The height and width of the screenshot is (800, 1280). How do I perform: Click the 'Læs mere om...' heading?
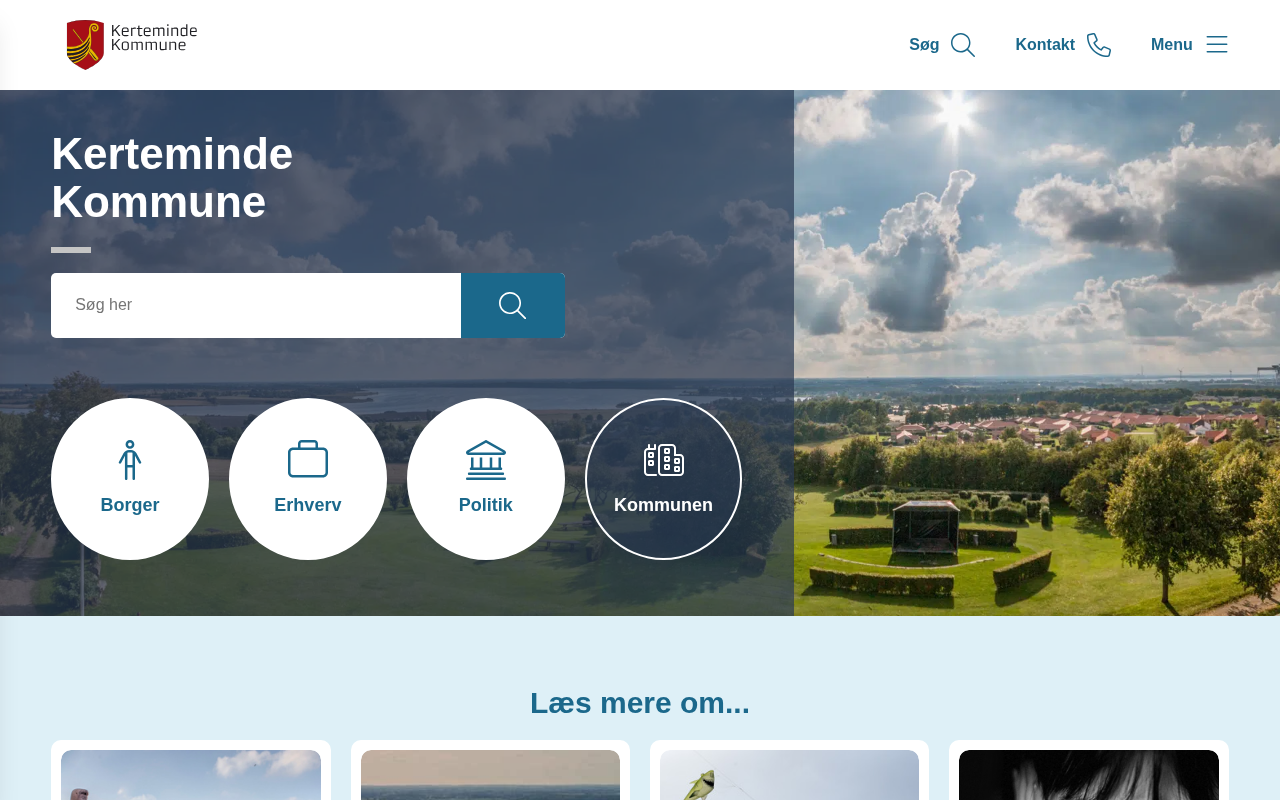coord(640,703)
